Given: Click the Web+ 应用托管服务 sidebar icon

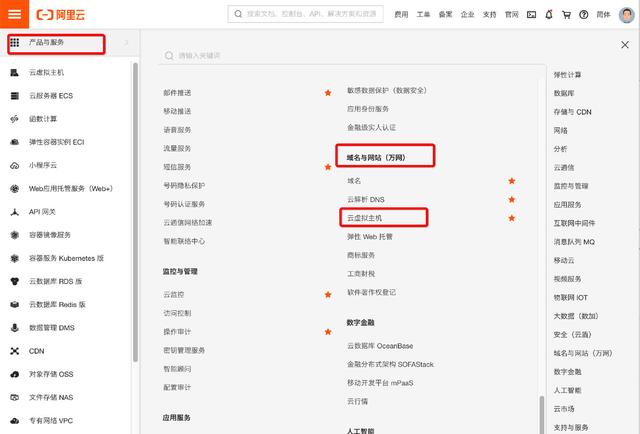Looking at the screenshot, I should [x=15, y=189].
